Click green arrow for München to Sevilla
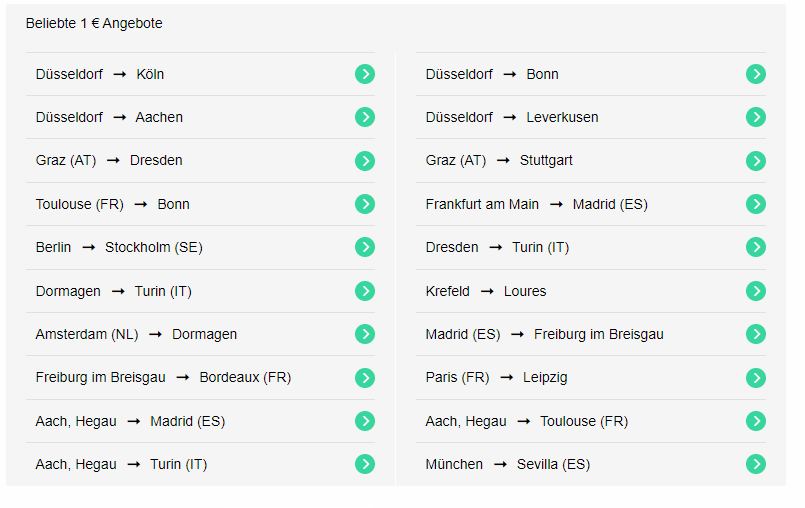Viewport: 805px width, 508px height. pyautogui.click(x=755, y=464)
